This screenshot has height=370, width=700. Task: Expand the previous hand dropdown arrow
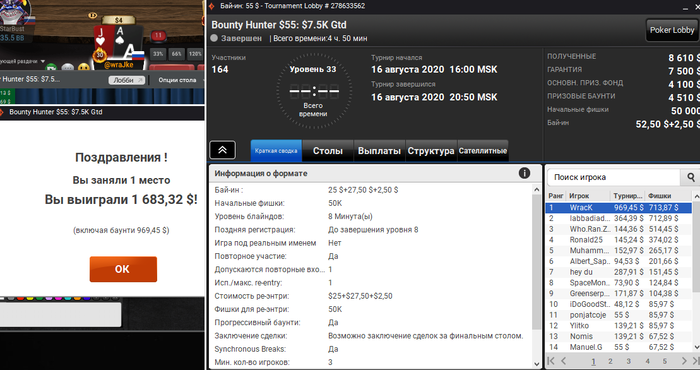(x=43, y=61)
